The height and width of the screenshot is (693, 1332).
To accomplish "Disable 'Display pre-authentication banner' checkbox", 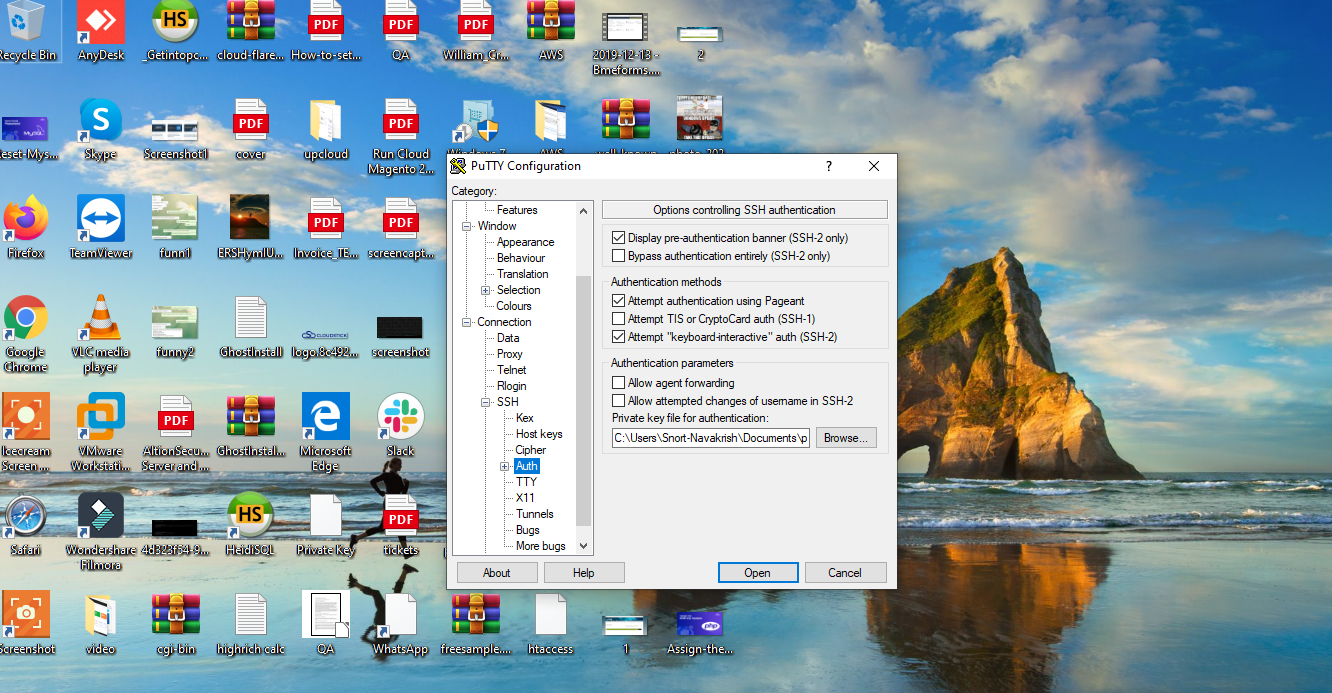I will coord(618,238).
